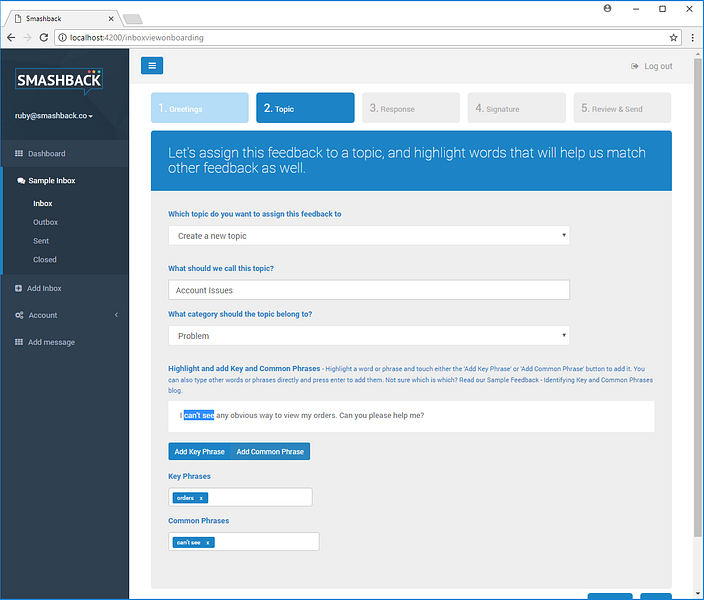
Task: Open the 'Create a new topic' dropdown
Action: point(369,236)
